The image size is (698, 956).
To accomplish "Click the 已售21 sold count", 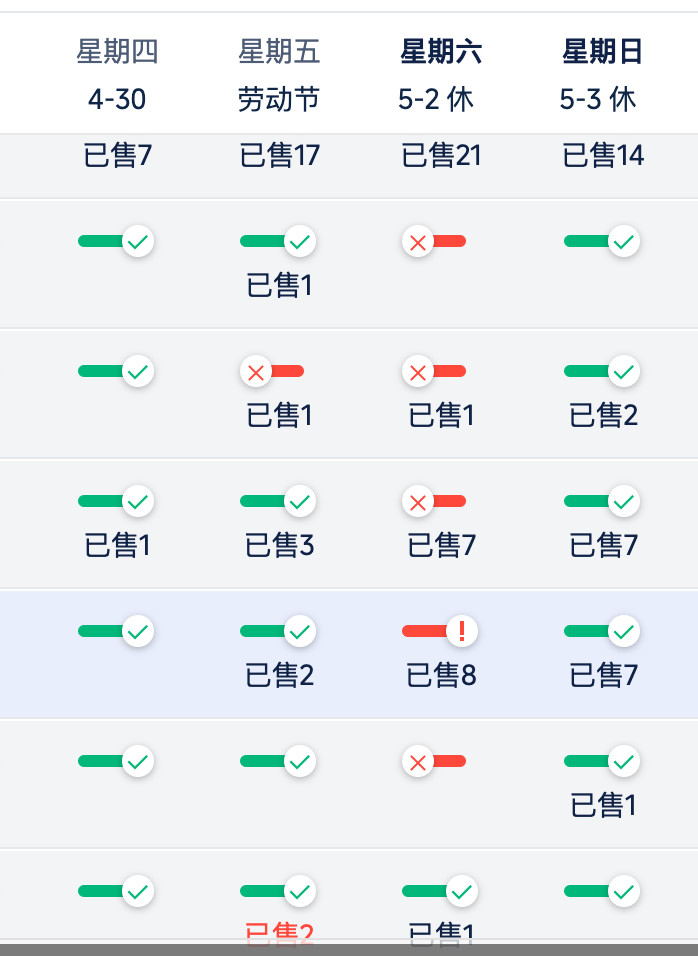I will click(441, 156).
